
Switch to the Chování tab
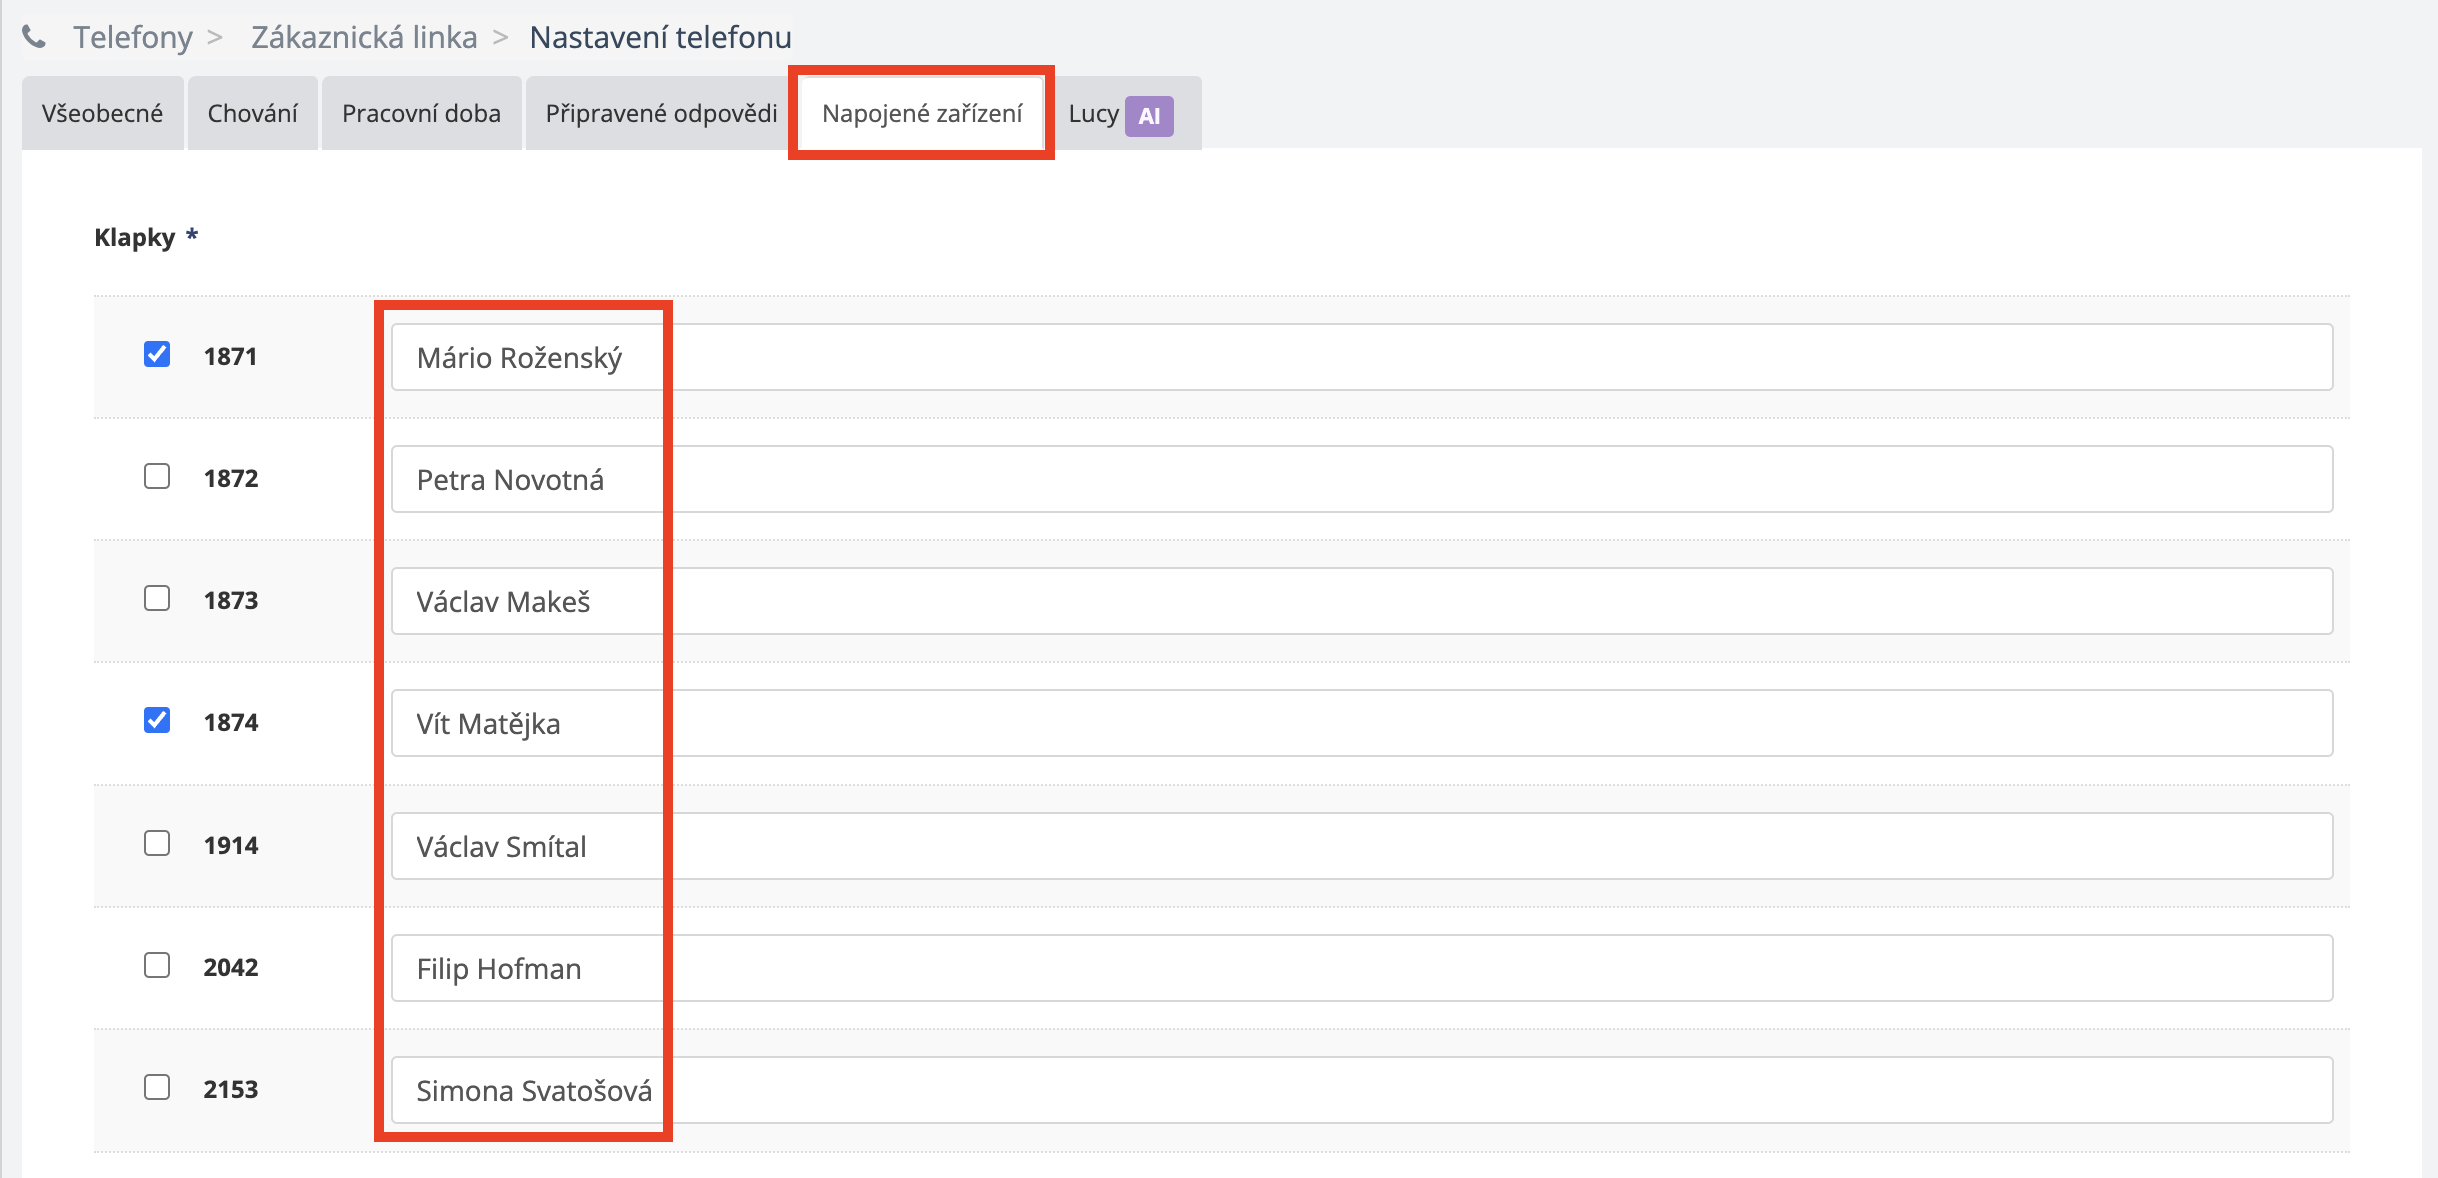click(252, 114)
